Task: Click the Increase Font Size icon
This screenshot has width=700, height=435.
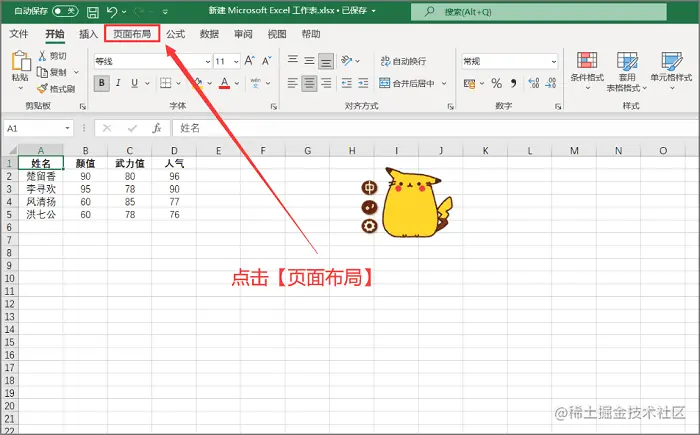Action: (250, 61)
